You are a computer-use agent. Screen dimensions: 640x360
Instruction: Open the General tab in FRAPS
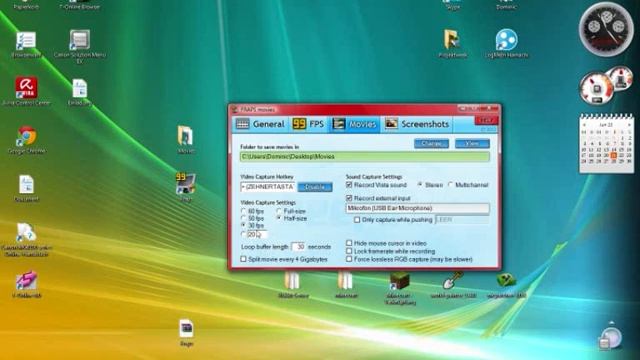click(x=260, y=124)
